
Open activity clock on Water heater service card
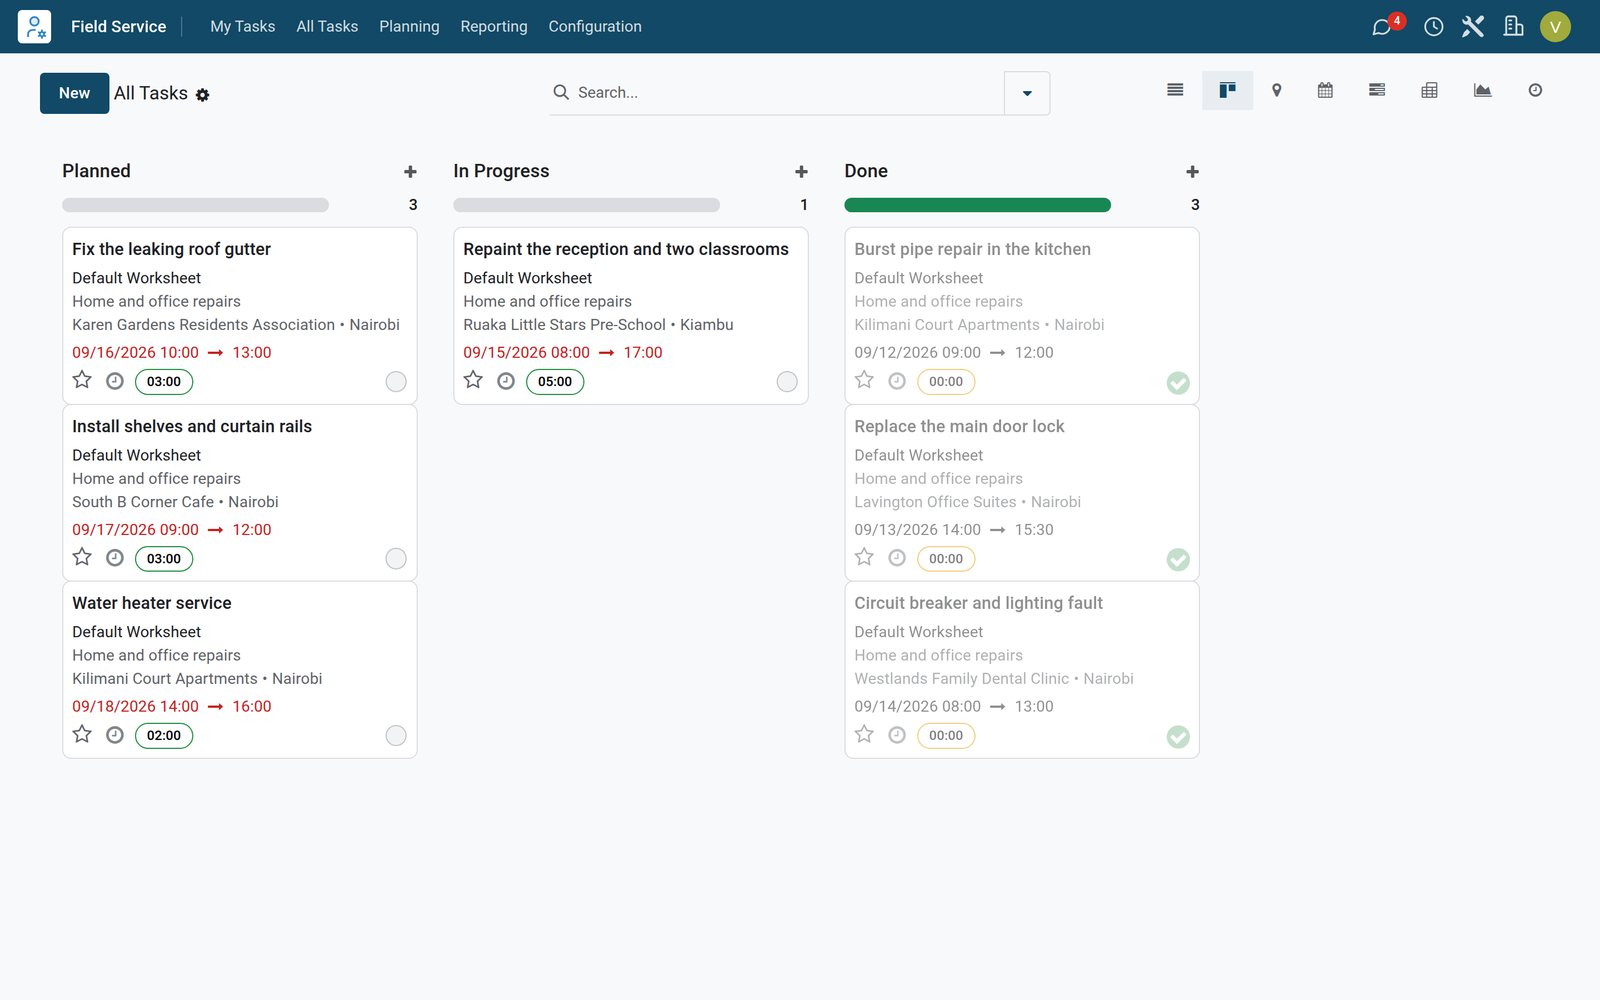point(115,735)
